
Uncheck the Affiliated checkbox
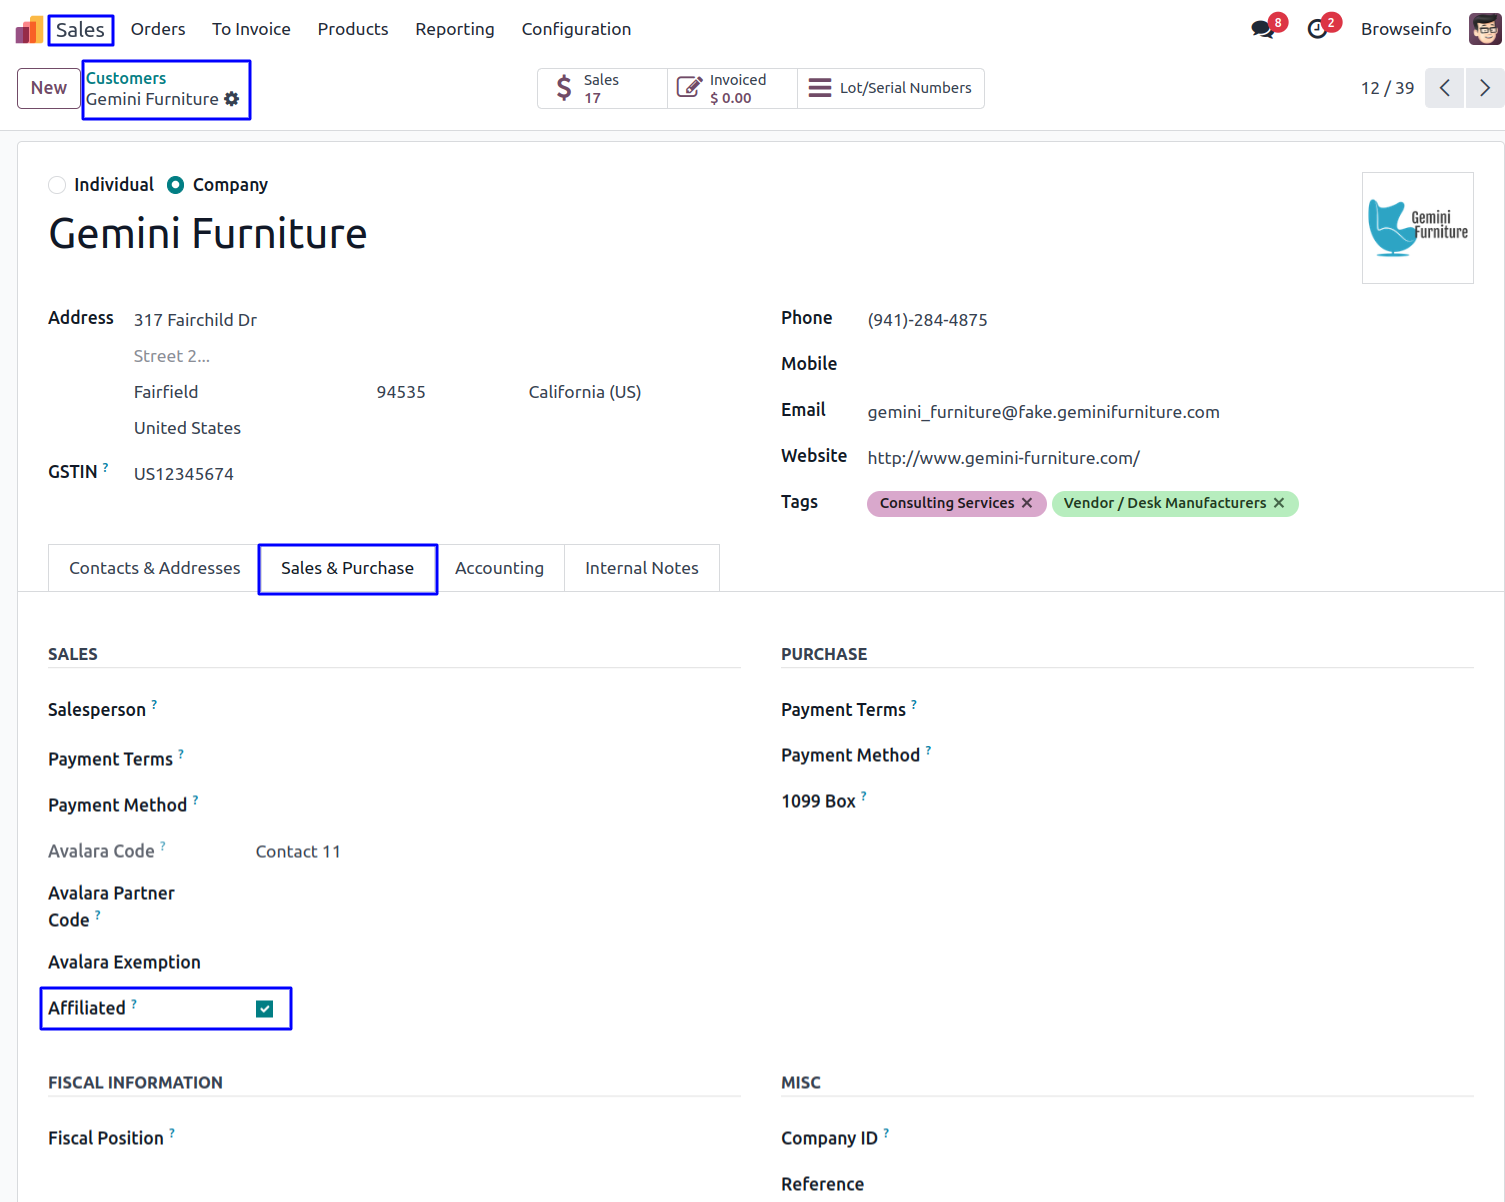(265, 1009)
